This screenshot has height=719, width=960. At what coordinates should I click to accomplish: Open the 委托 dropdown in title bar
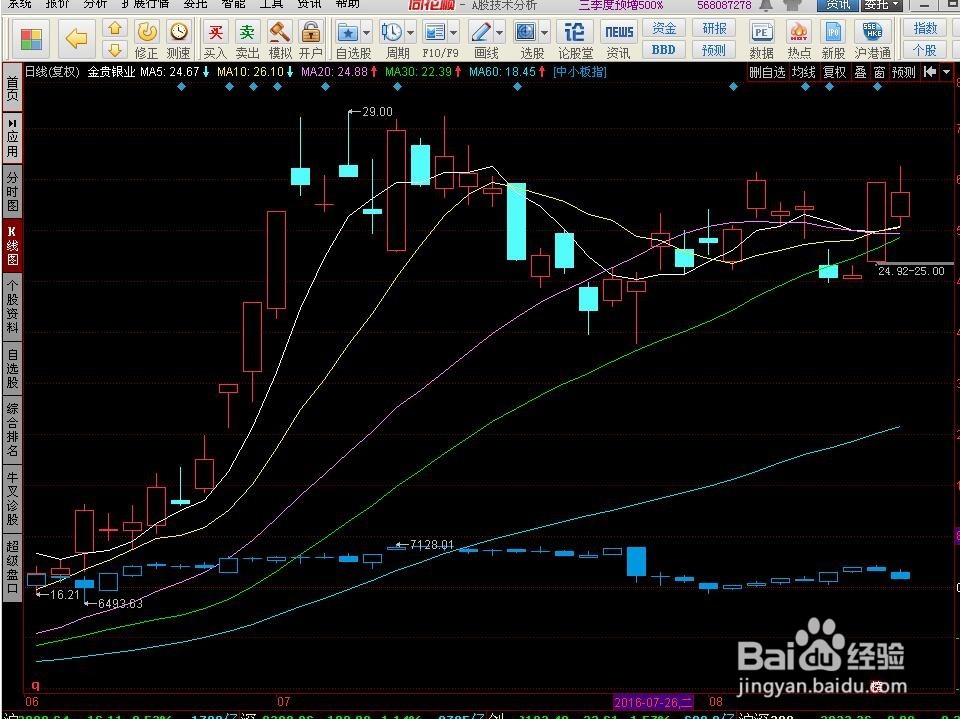(882, 5)
